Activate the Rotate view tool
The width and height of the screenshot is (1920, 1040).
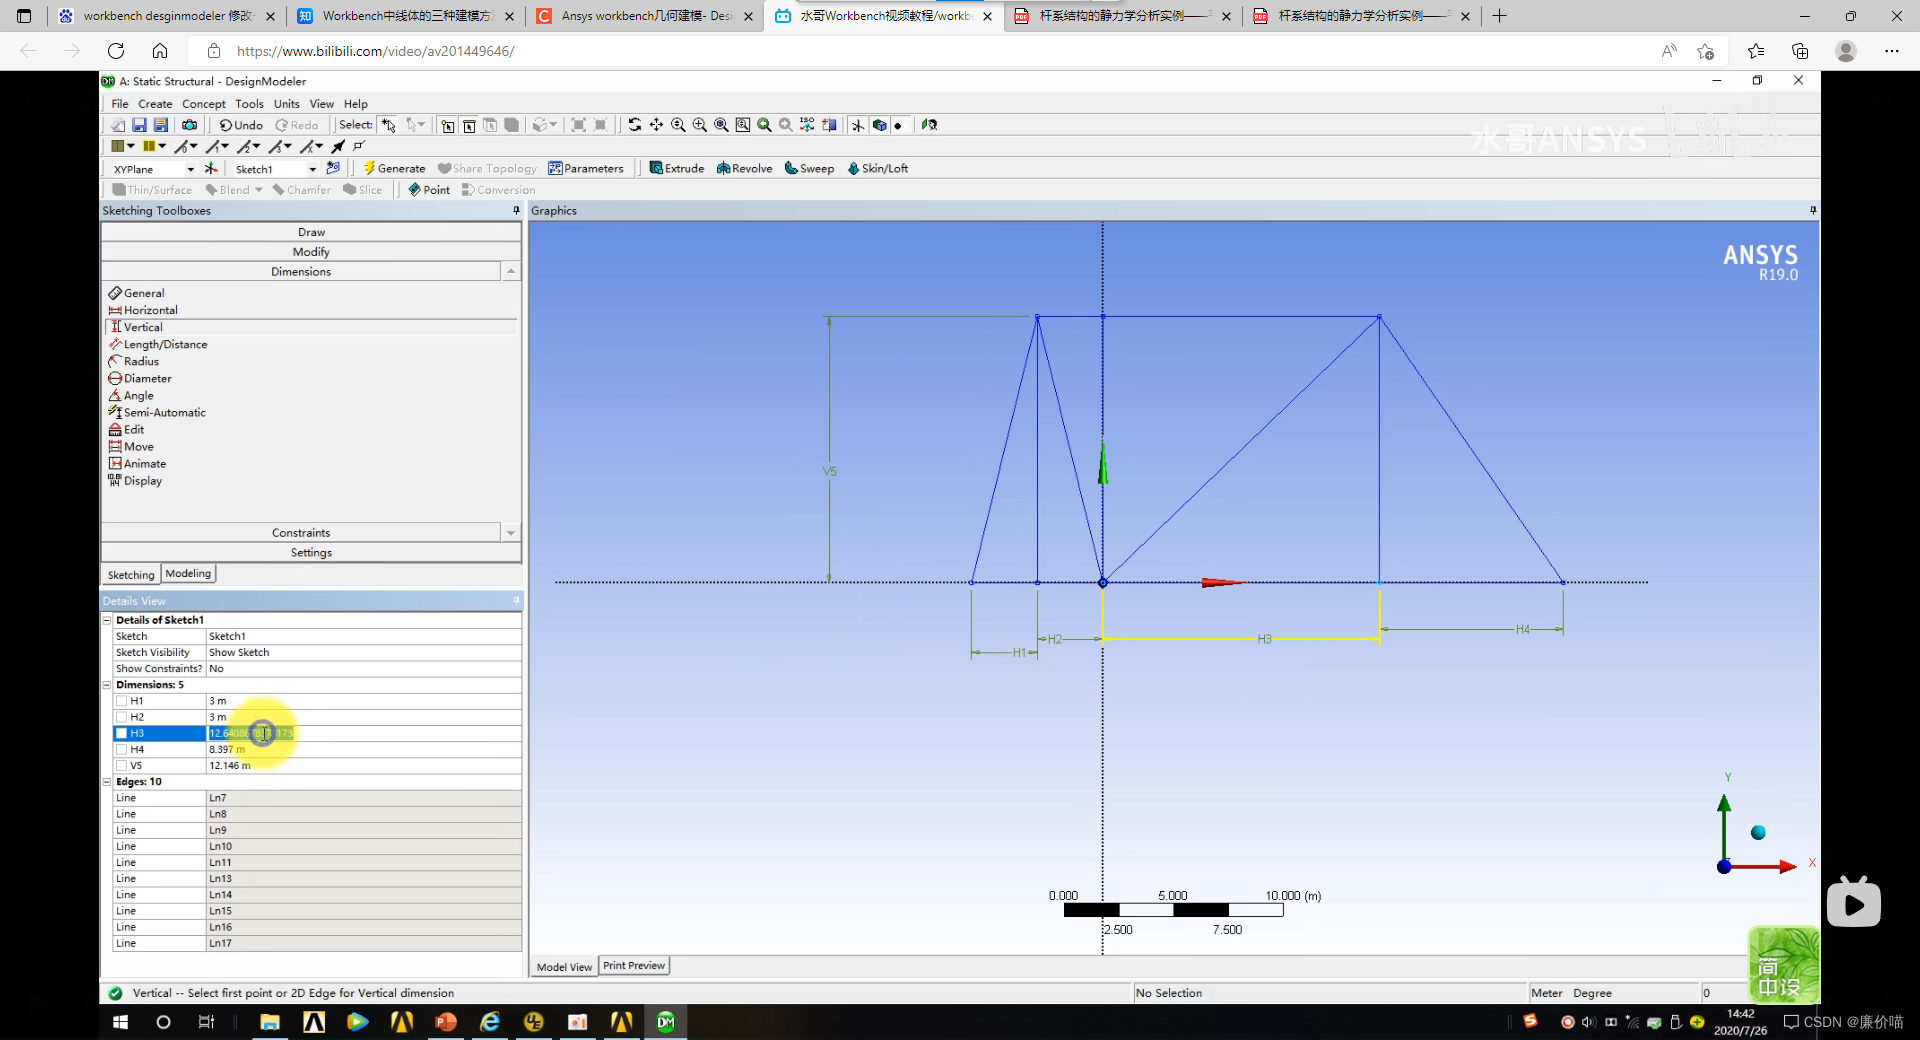tap(634, 125)
